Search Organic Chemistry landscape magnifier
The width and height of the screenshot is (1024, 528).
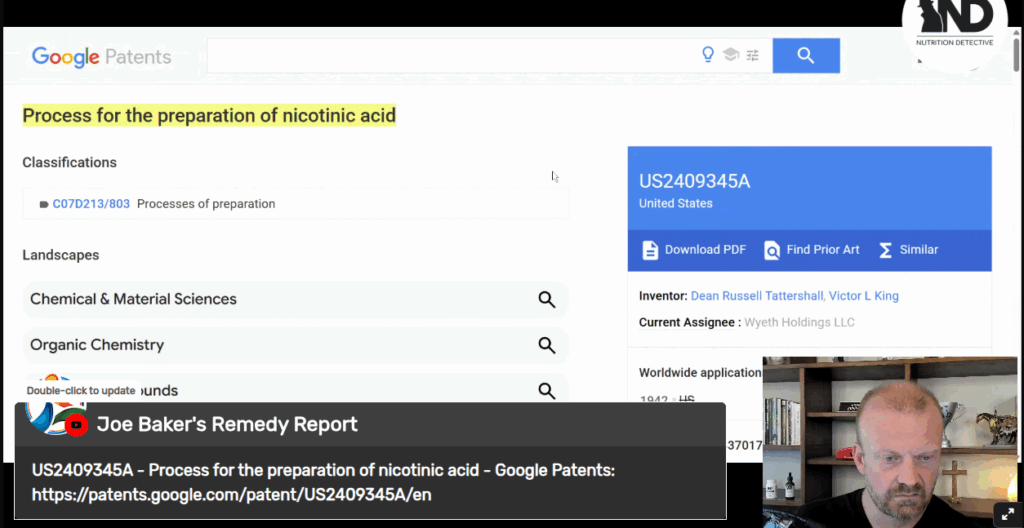point(547,345)
